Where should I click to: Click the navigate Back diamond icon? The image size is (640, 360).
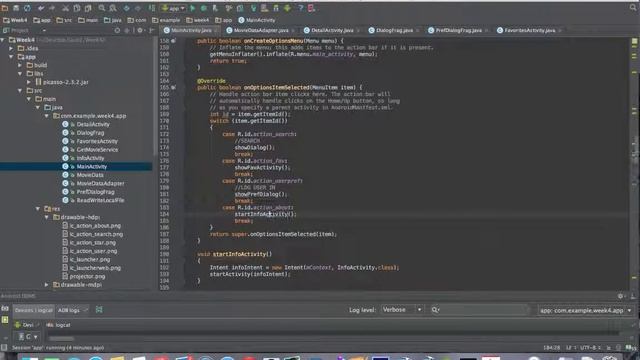pos(127,8)
